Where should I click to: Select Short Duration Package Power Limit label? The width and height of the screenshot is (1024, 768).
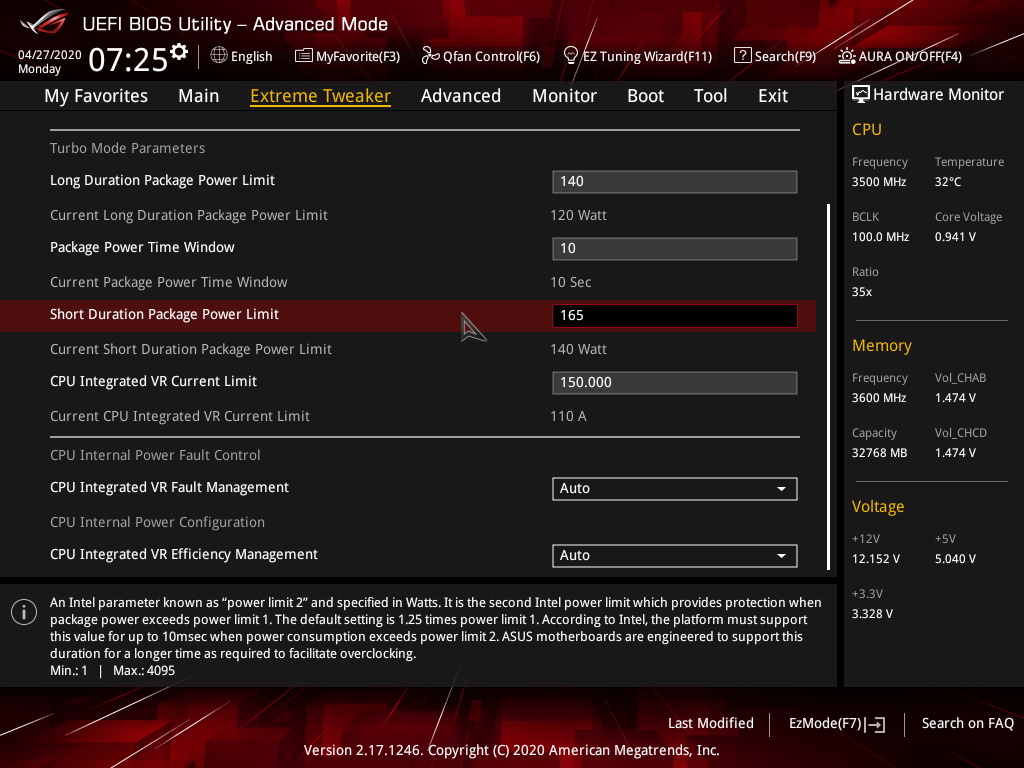[165, 315]
